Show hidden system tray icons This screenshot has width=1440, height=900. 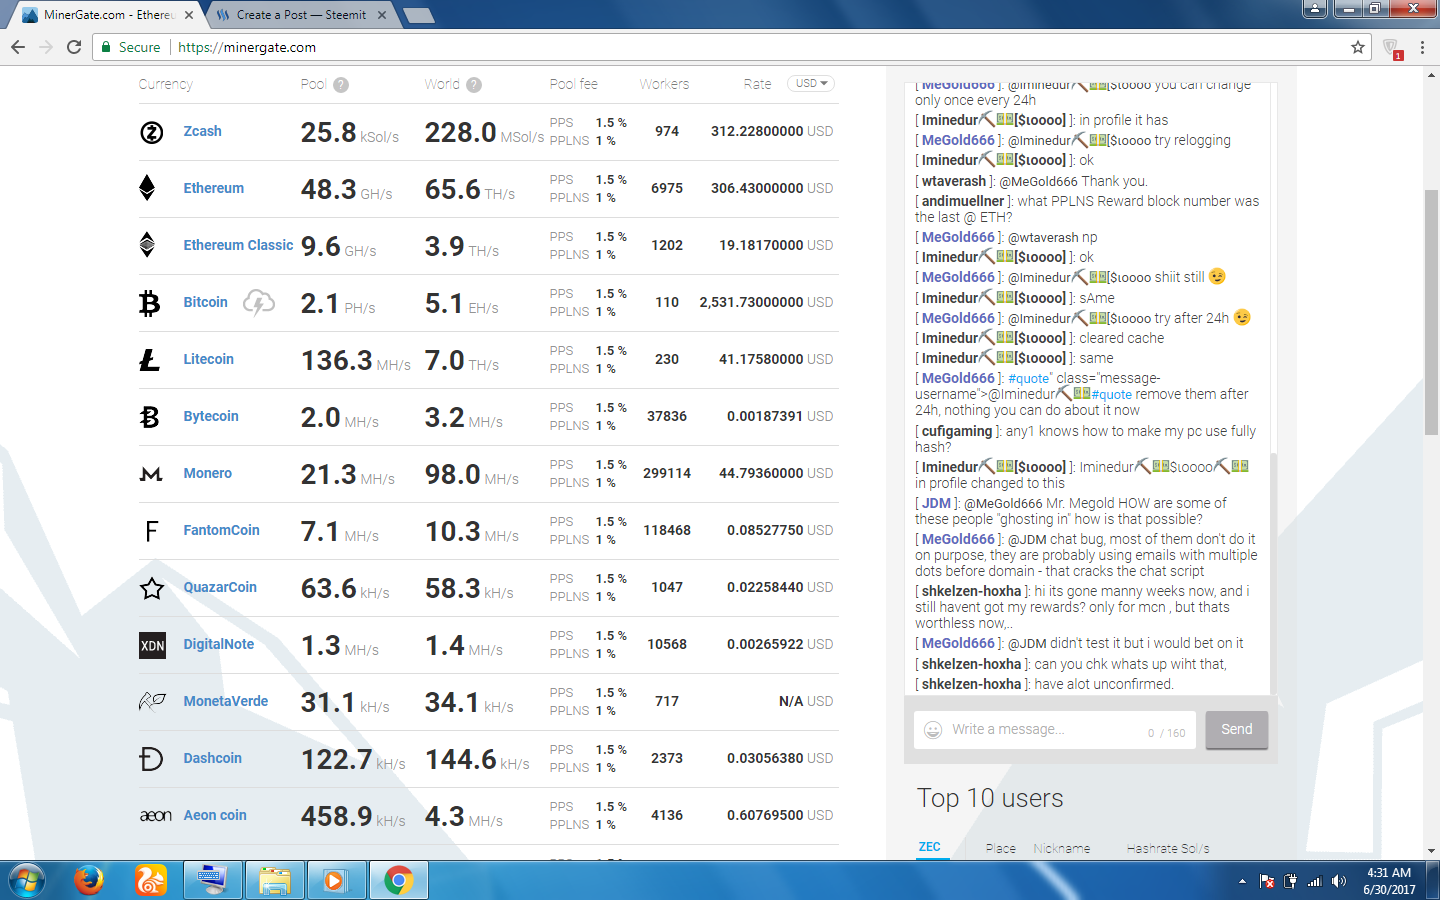point(1242,881)
